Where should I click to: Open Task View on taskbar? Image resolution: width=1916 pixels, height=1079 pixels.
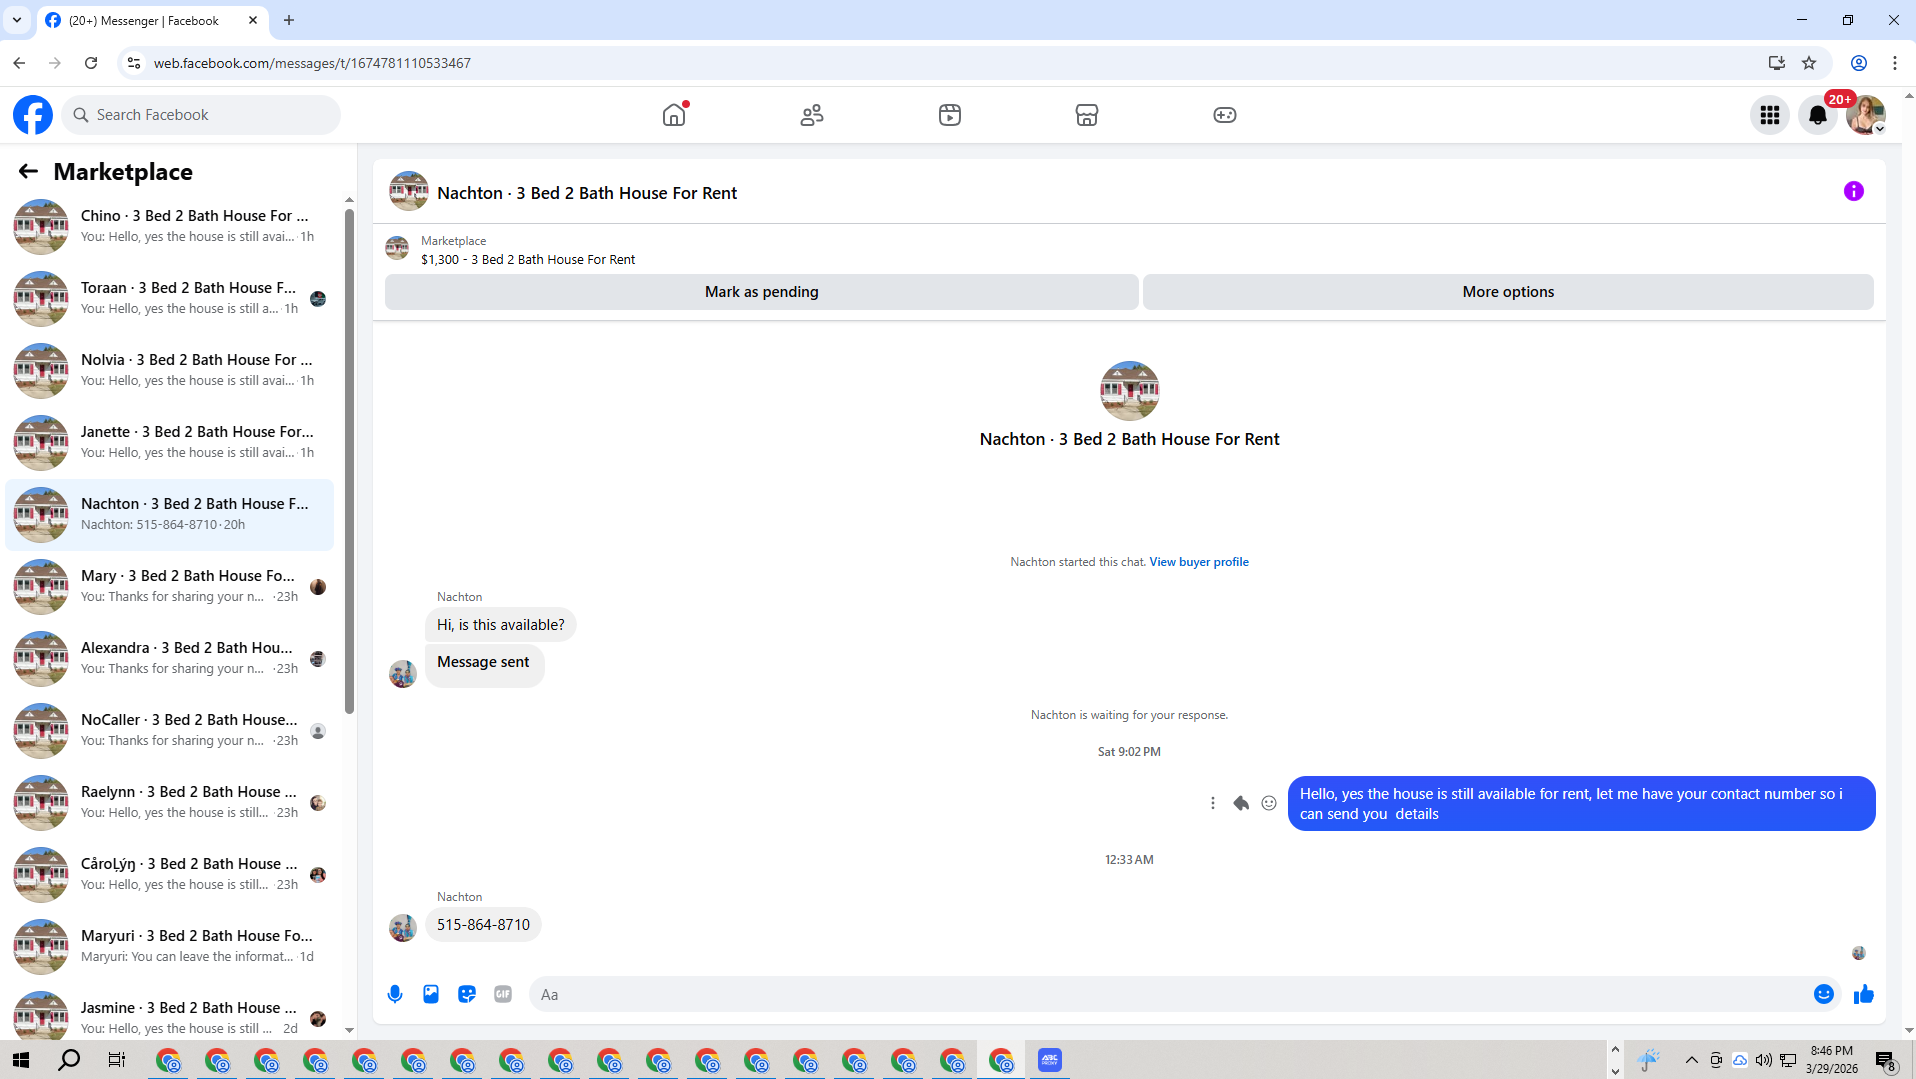click(117, 1060)
